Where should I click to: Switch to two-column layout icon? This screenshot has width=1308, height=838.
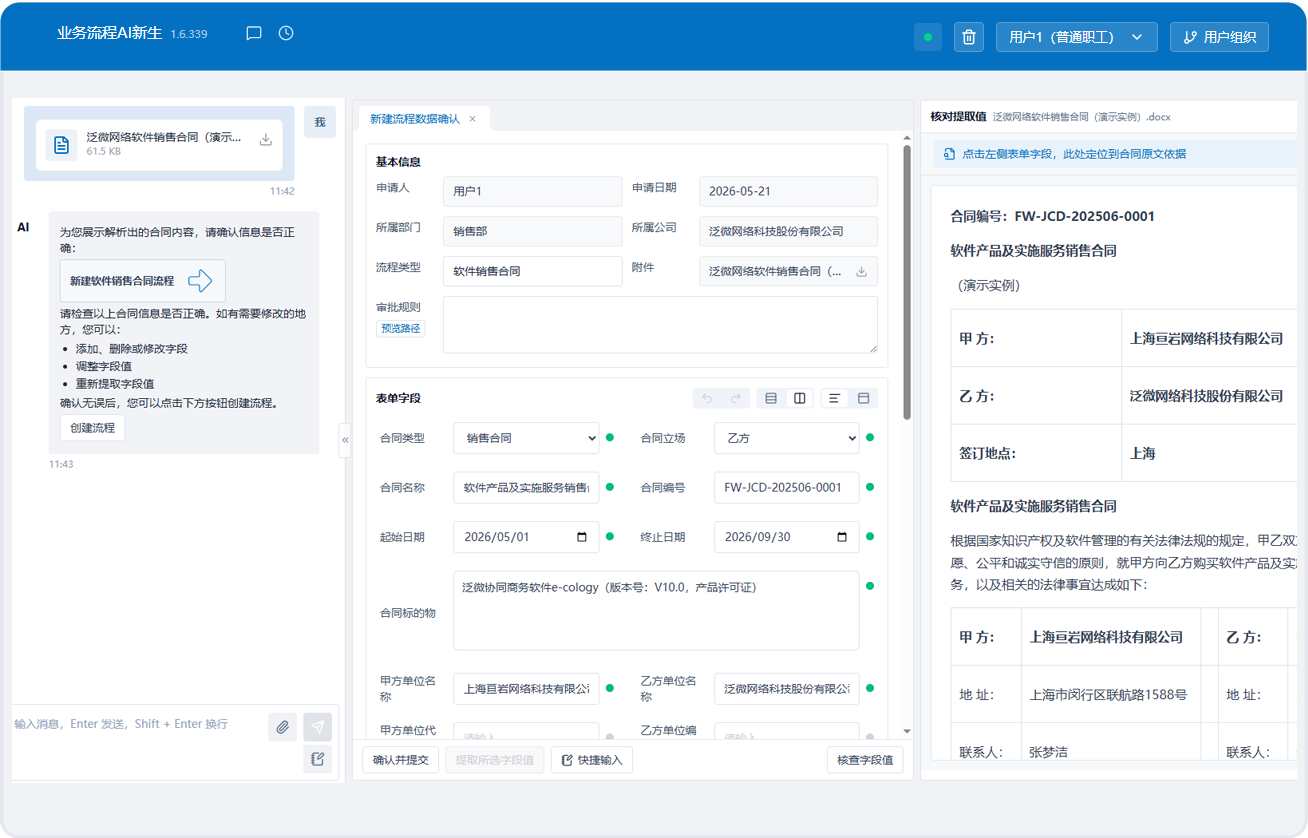pos(799,398)
